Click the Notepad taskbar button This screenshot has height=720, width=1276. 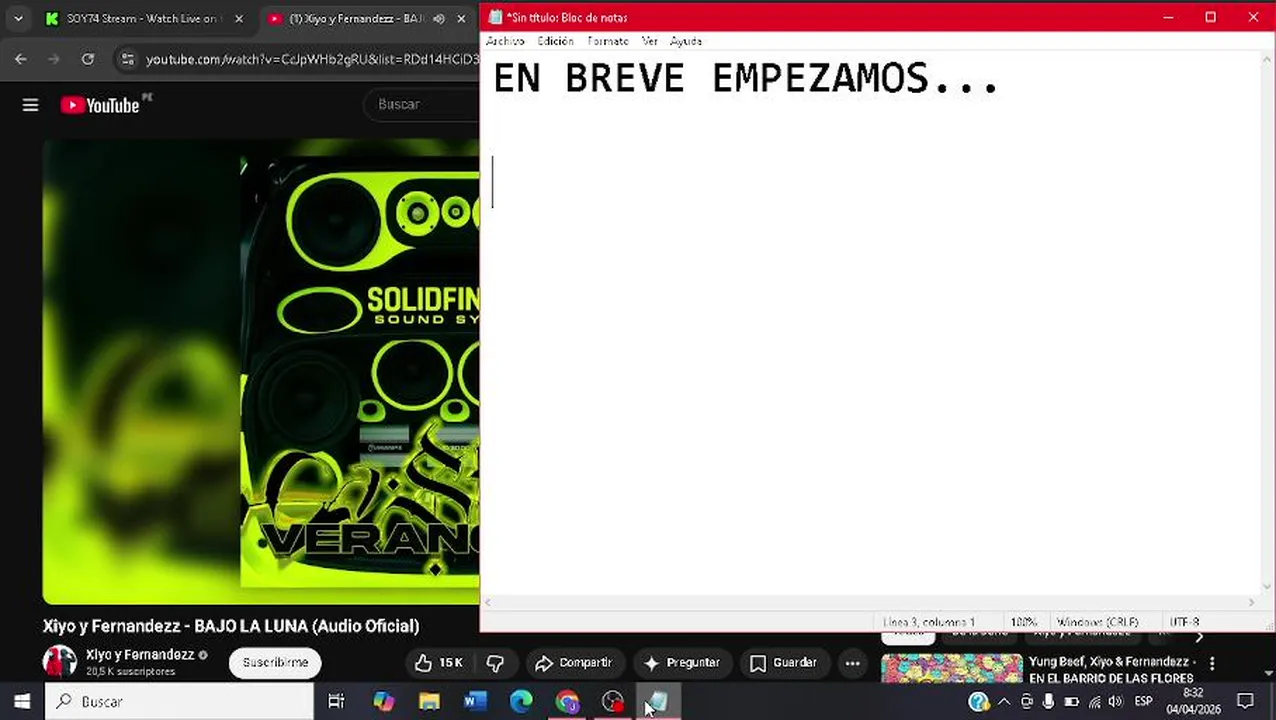(x=659, y=701)
